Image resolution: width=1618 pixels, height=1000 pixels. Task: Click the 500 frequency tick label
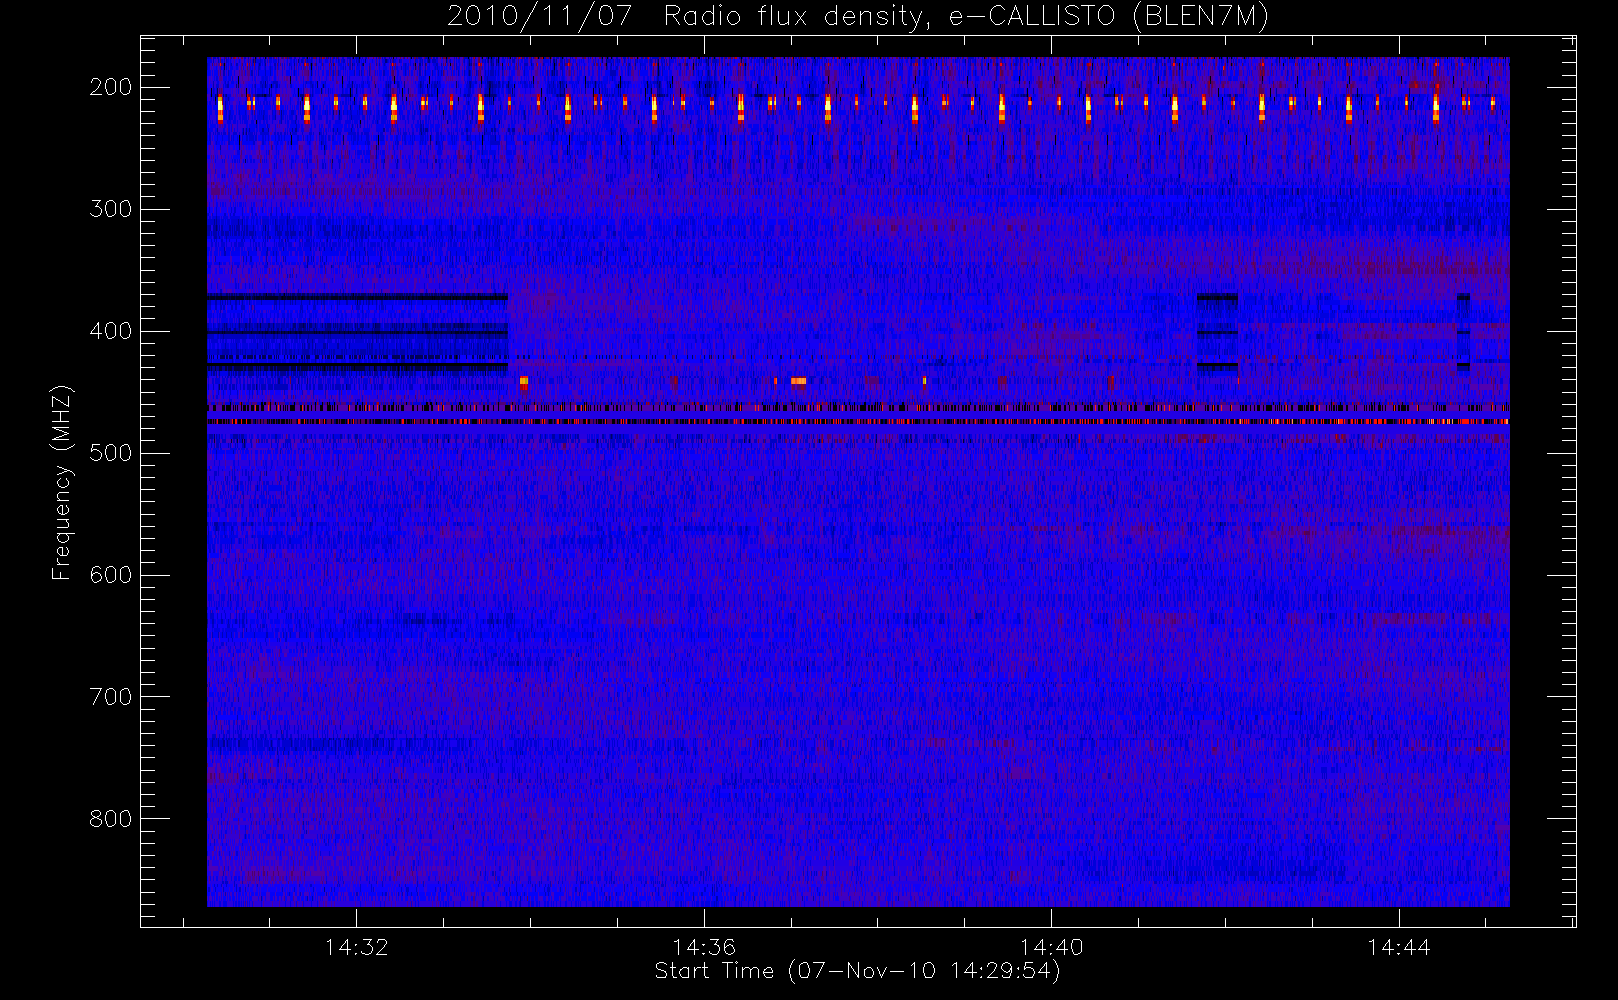pyautogui.click(x=111, y=453)
